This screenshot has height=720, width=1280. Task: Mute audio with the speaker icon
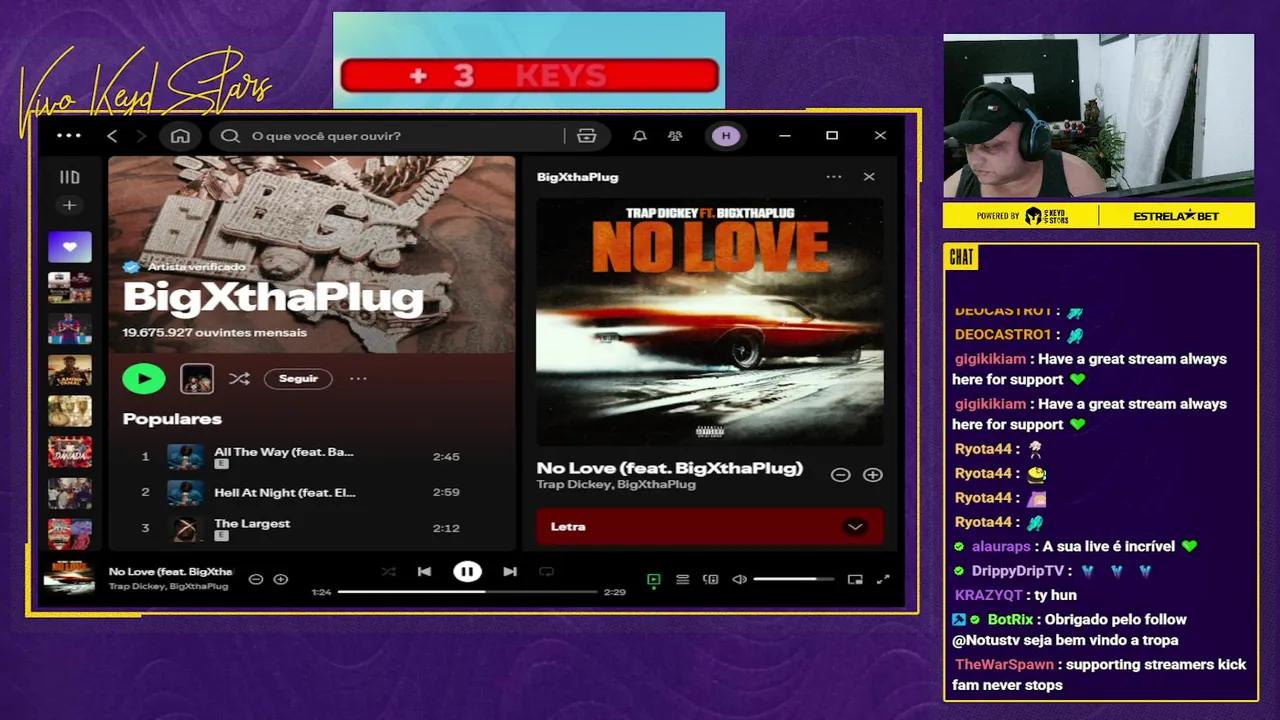pyautogui.click(x=739, y=579)
